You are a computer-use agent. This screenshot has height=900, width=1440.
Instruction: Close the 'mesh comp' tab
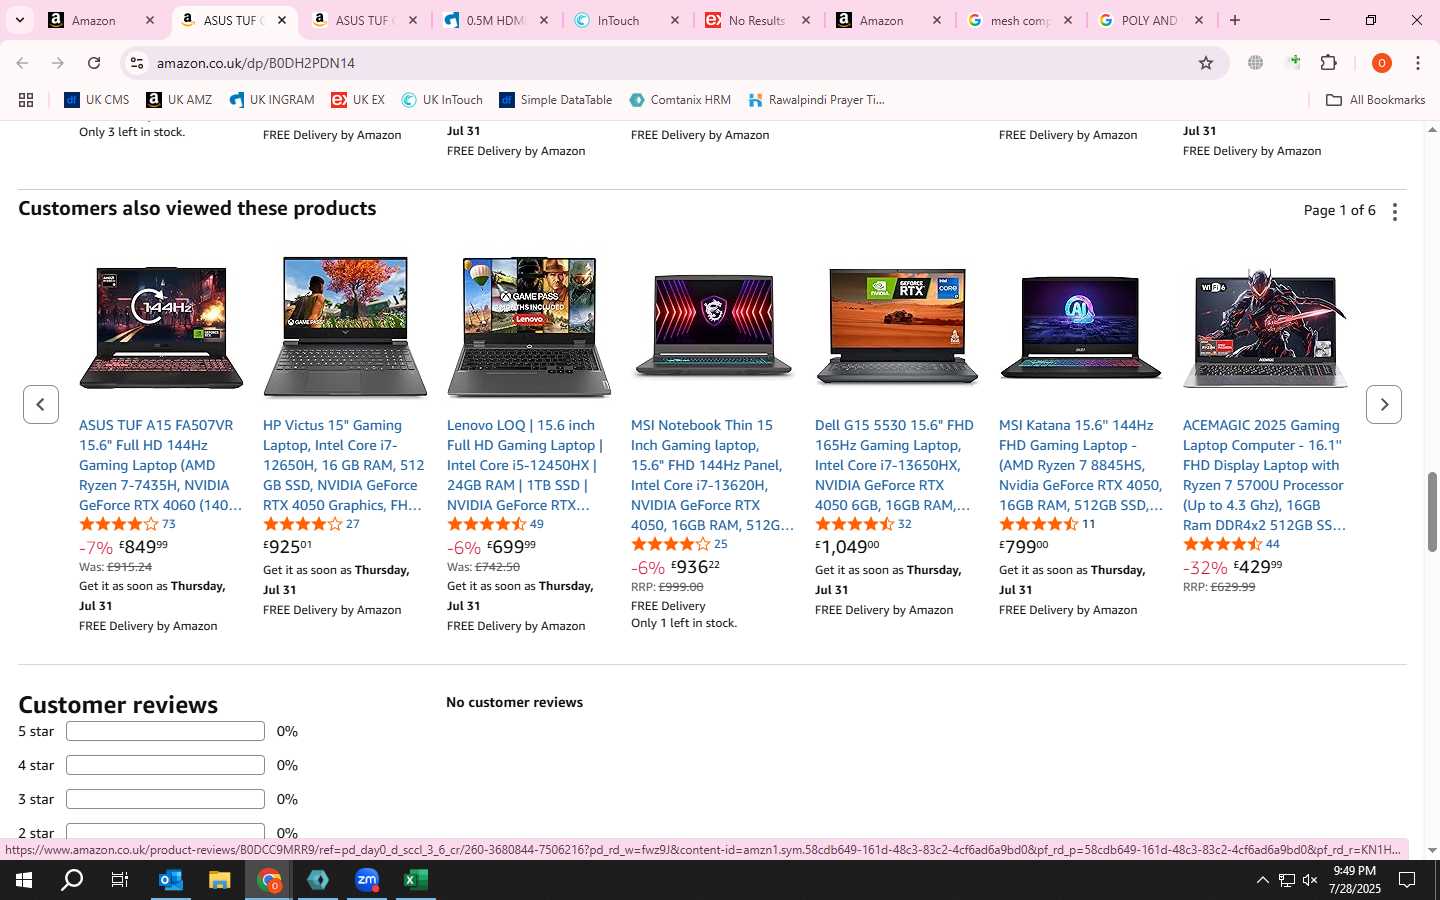(1068, 20)
